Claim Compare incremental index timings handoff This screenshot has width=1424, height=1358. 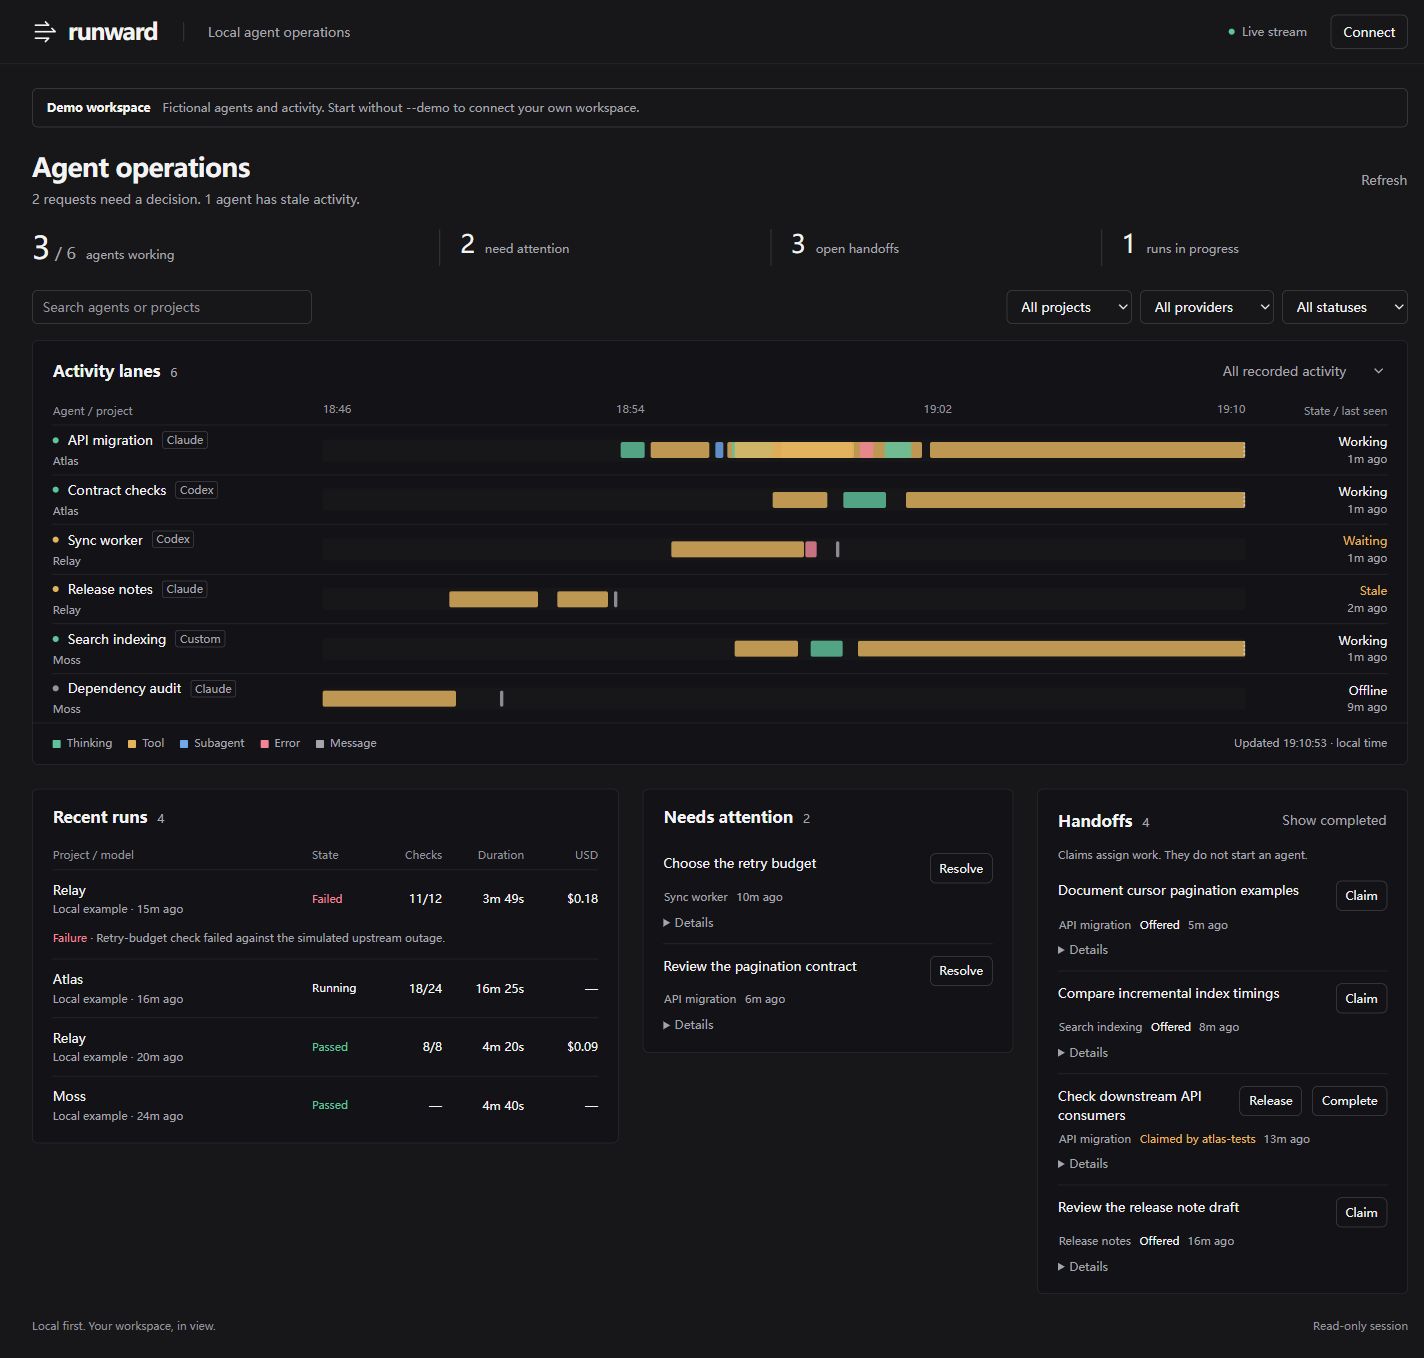[x=1361, y=999]
